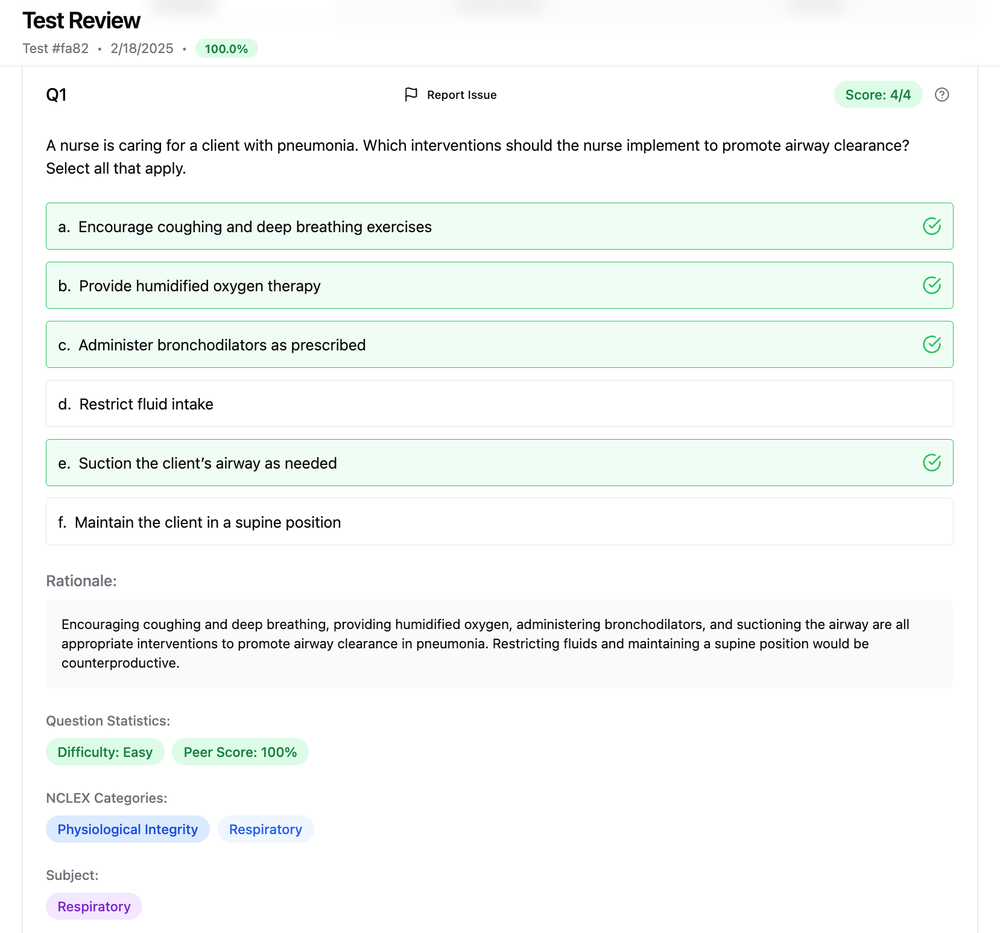Open the help question mark icon near the score
This screenshot has width=1000, height=933.
click(x=941, y=94)
